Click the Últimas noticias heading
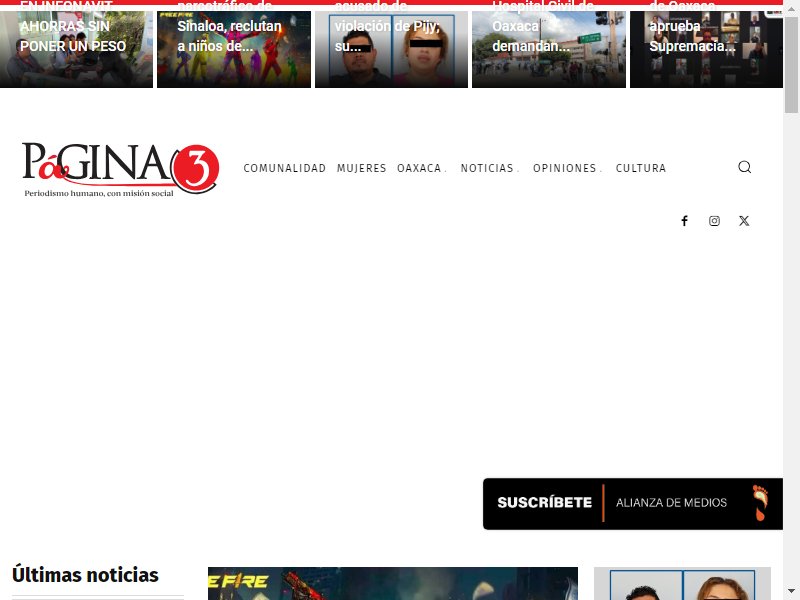 (85, 575)
